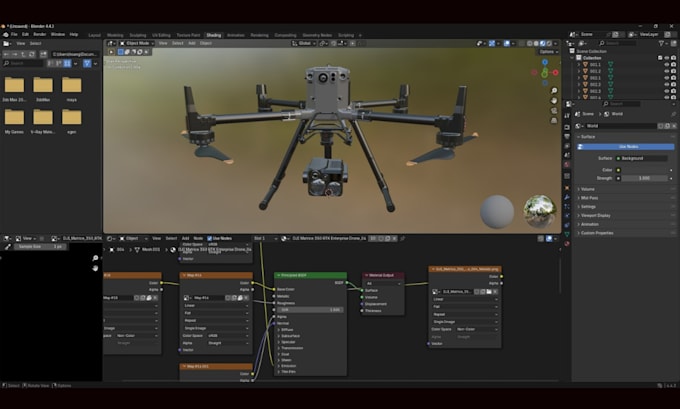The height and width of the screenshot is (409, 680).
Task: Open the Slot 1 dropdown in node editor
Action: (265, 239)
